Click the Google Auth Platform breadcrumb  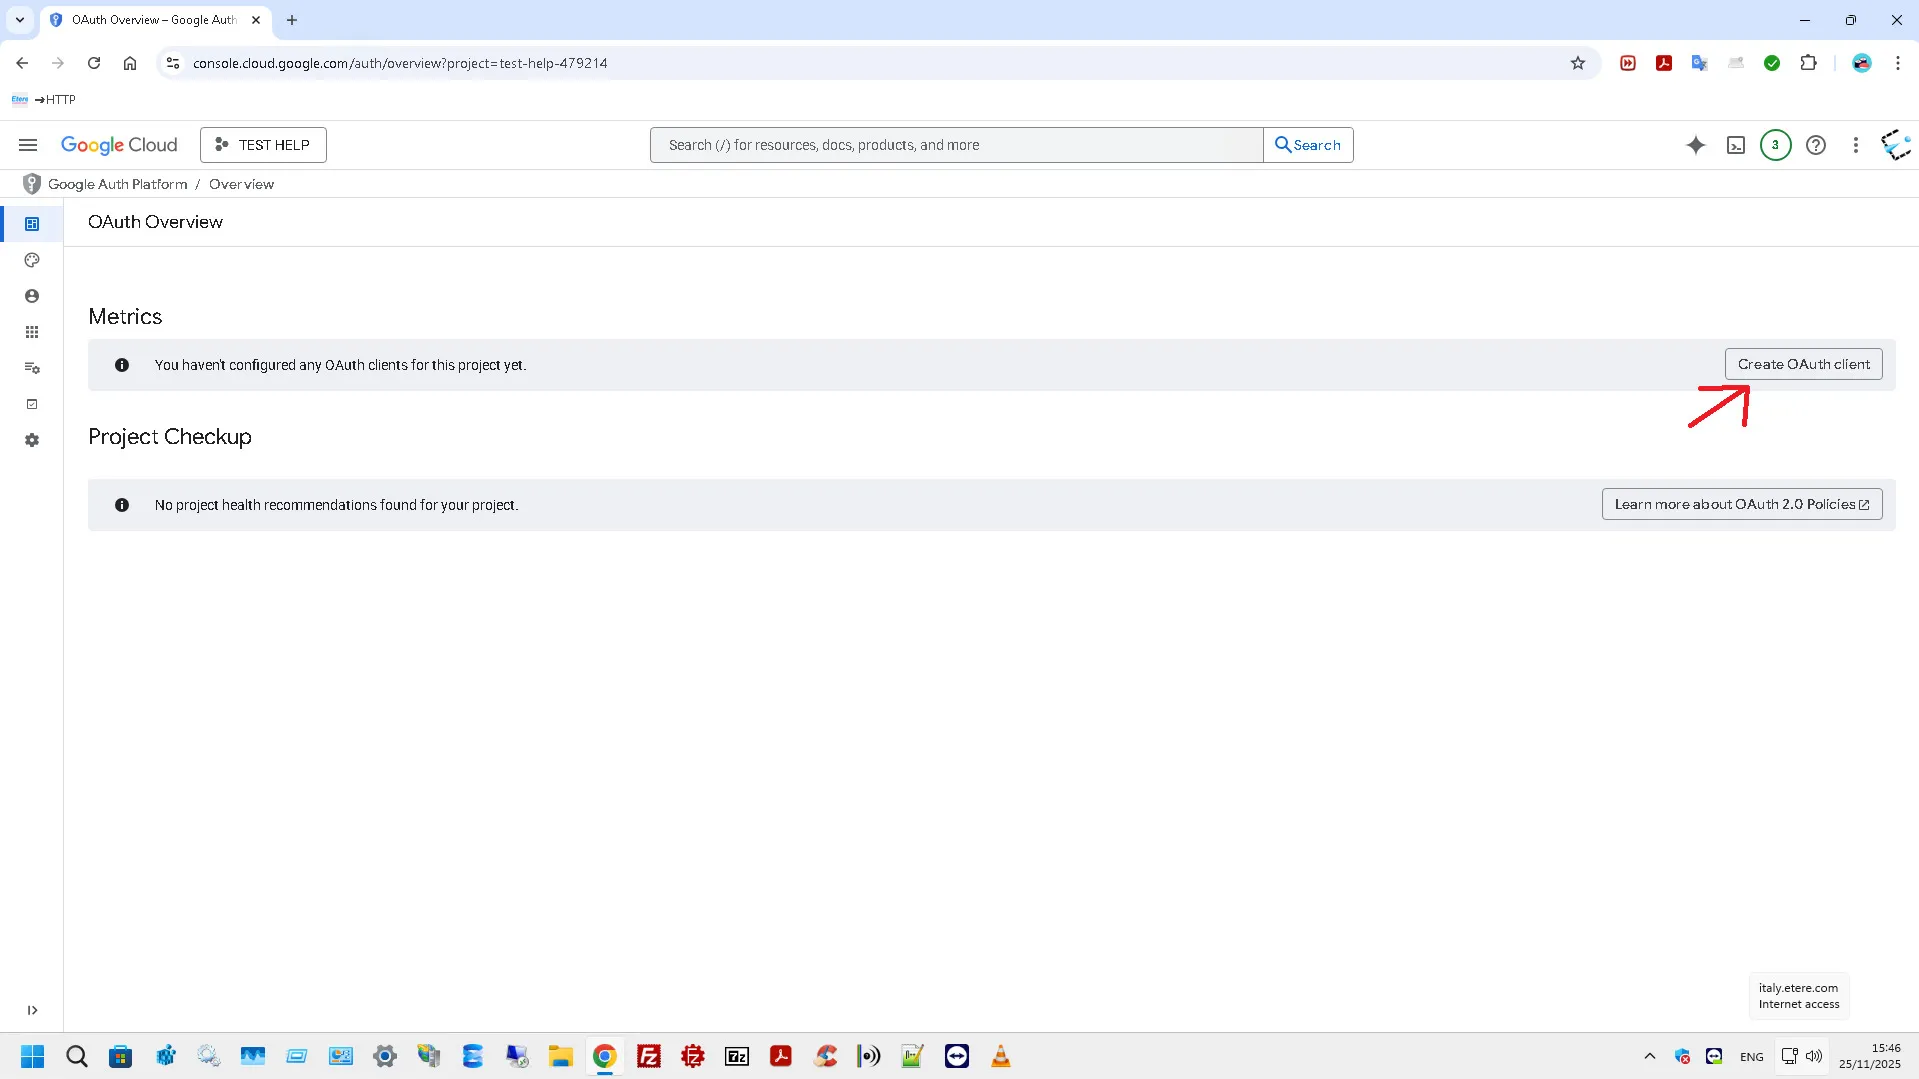tap(118, 184)
